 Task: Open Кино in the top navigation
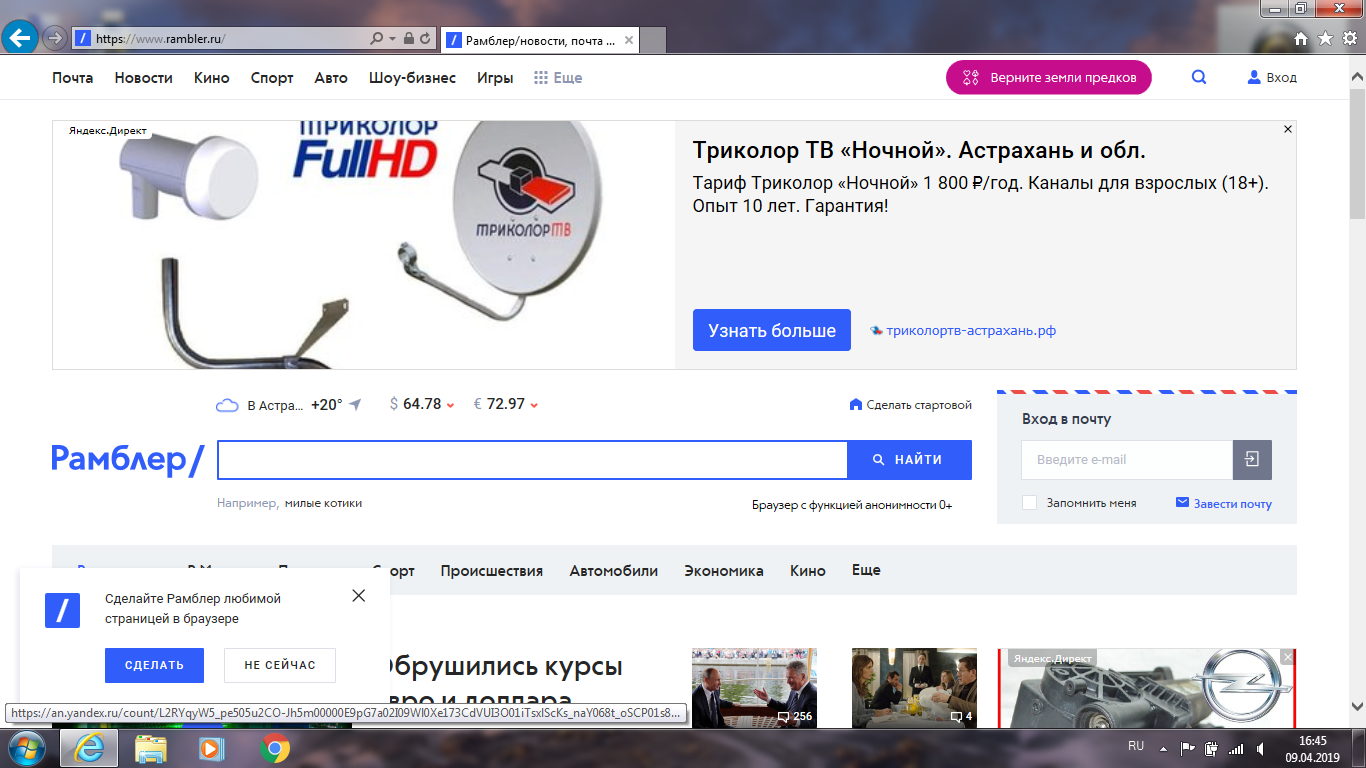pyautogui.click(x=212, y=77)
